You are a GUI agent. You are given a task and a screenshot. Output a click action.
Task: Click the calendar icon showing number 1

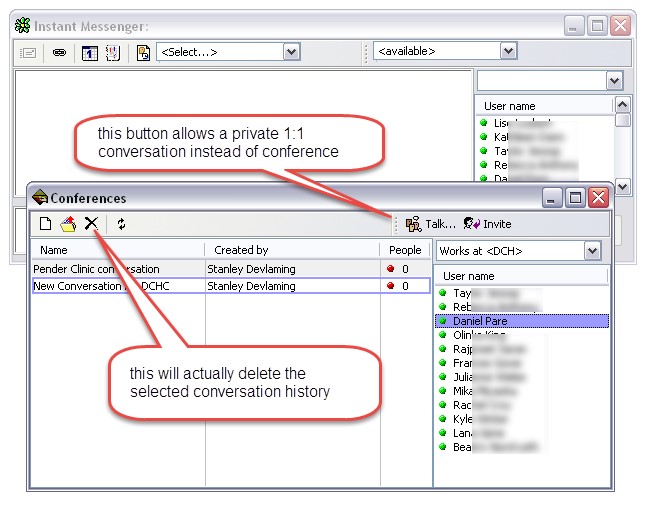click(89, 53)
